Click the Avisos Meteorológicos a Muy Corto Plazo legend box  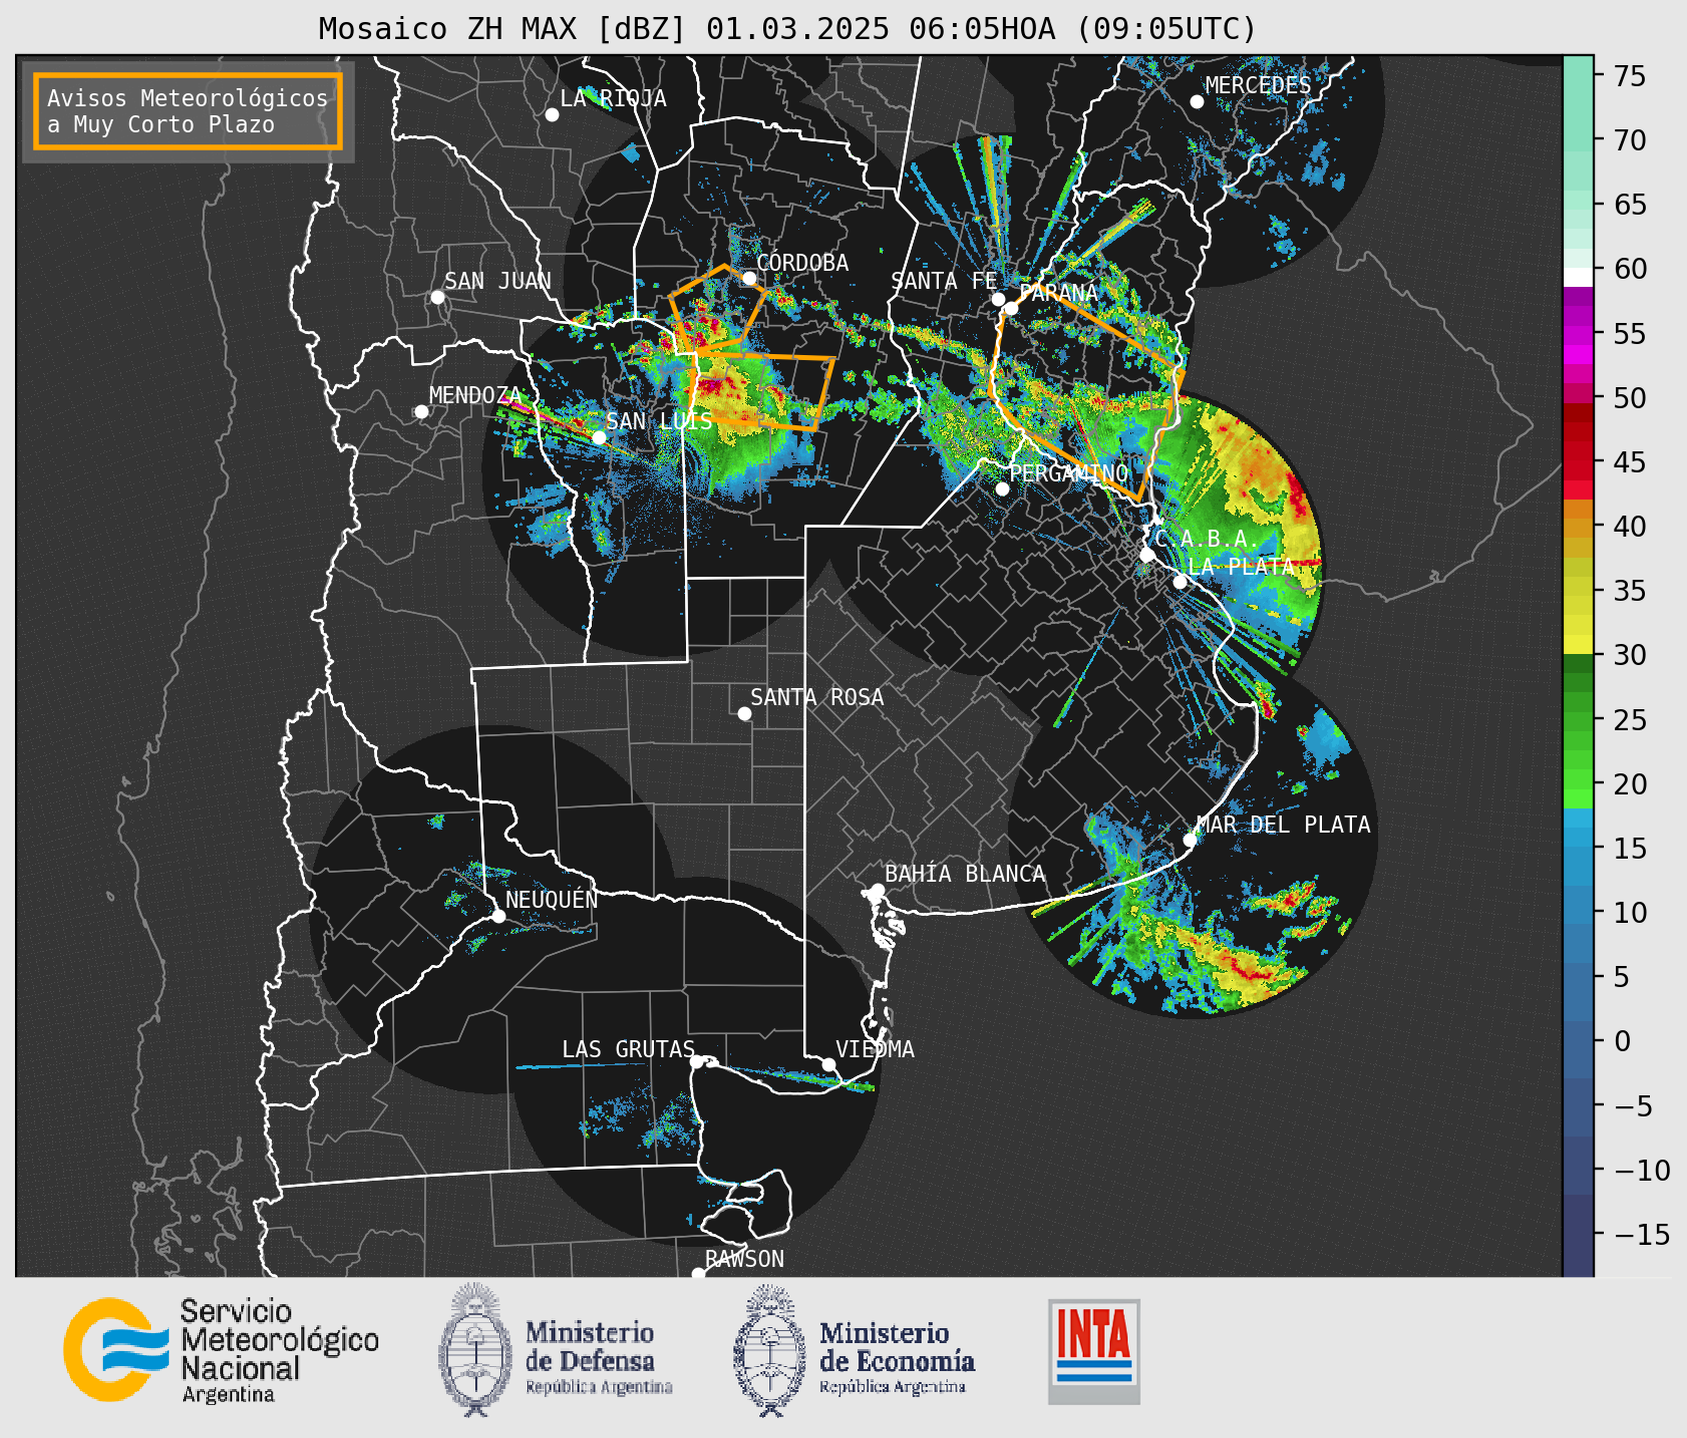[188, 111]
